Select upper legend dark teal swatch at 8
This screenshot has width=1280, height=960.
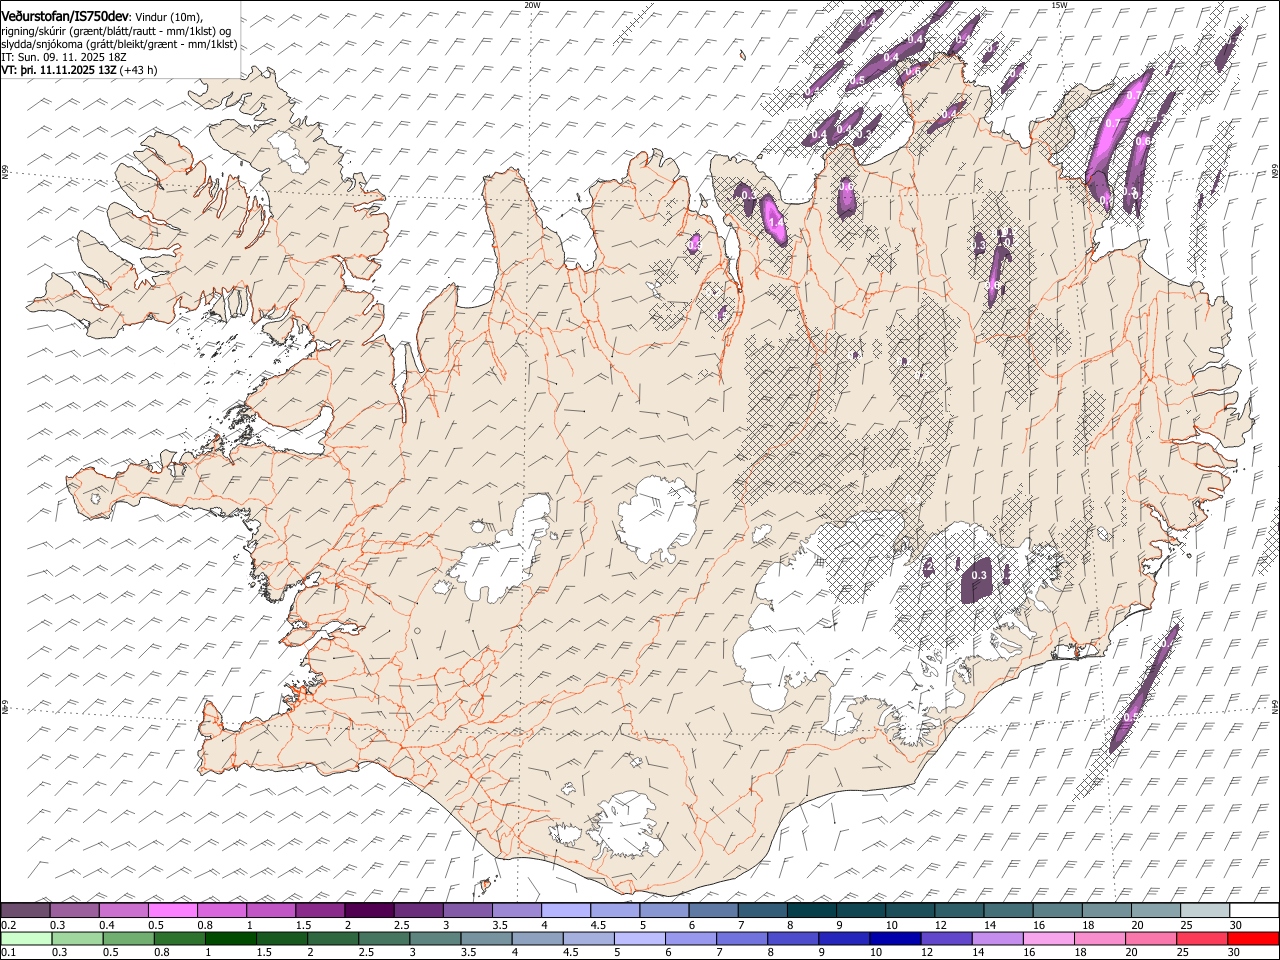pos(811,911)
